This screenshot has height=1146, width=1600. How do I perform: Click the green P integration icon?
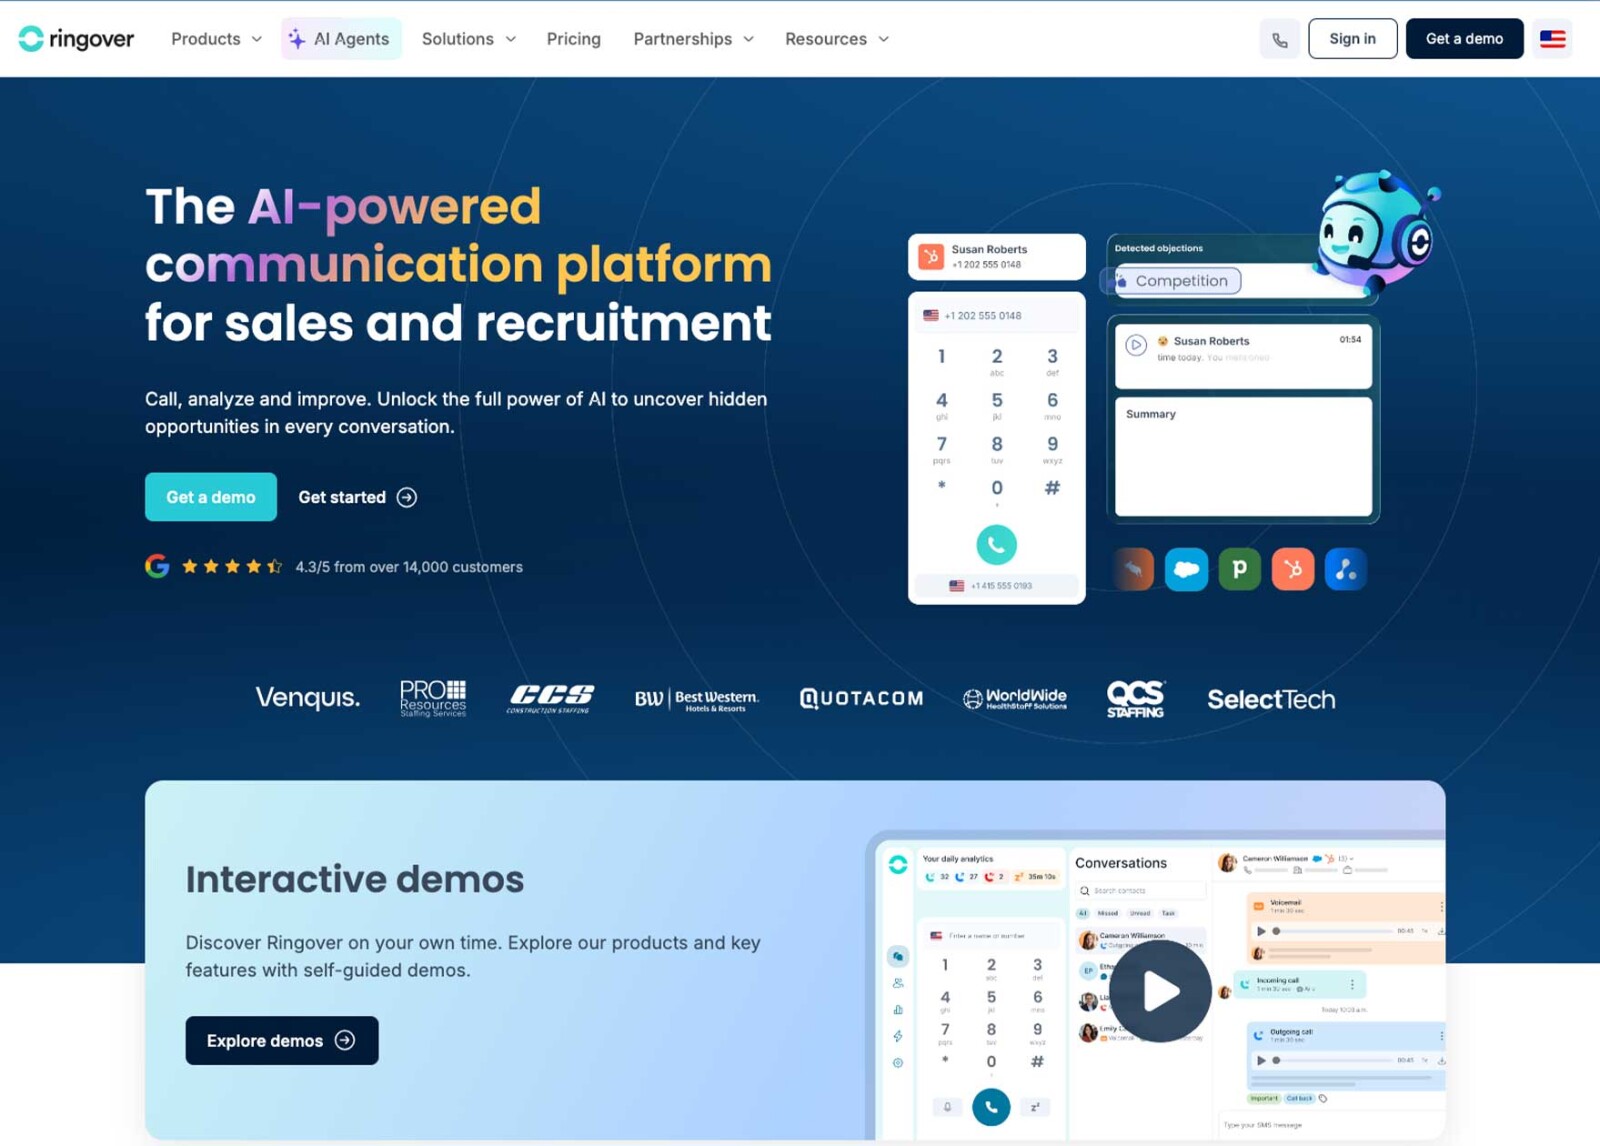coord(1239,570)
